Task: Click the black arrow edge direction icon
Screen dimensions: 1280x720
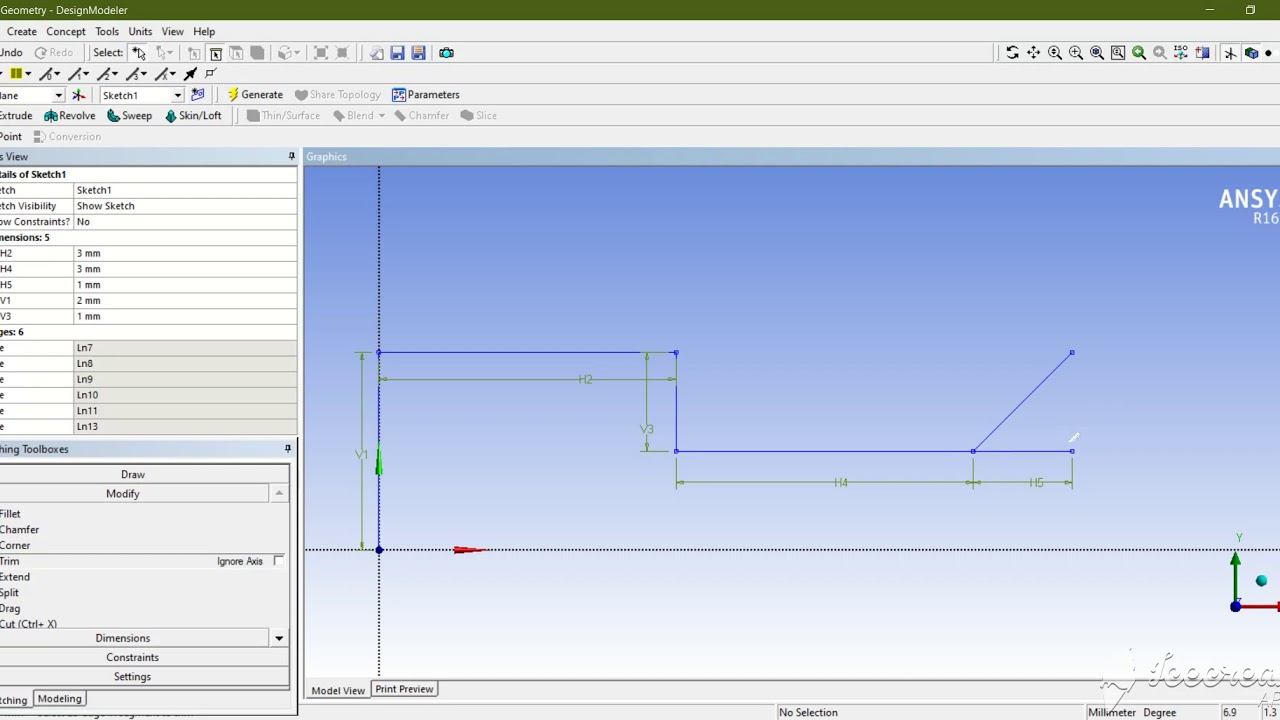Action: [190, 74]
